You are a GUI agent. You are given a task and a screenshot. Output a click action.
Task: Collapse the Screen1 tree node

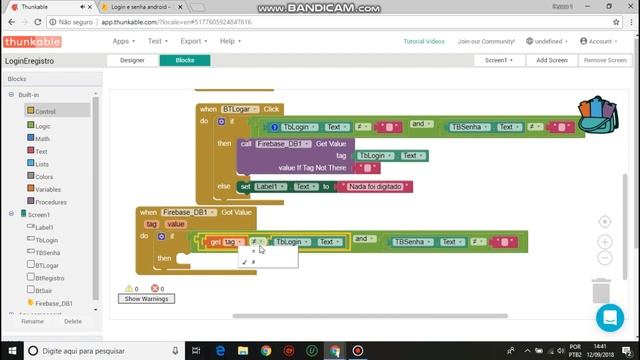[11, 213]
